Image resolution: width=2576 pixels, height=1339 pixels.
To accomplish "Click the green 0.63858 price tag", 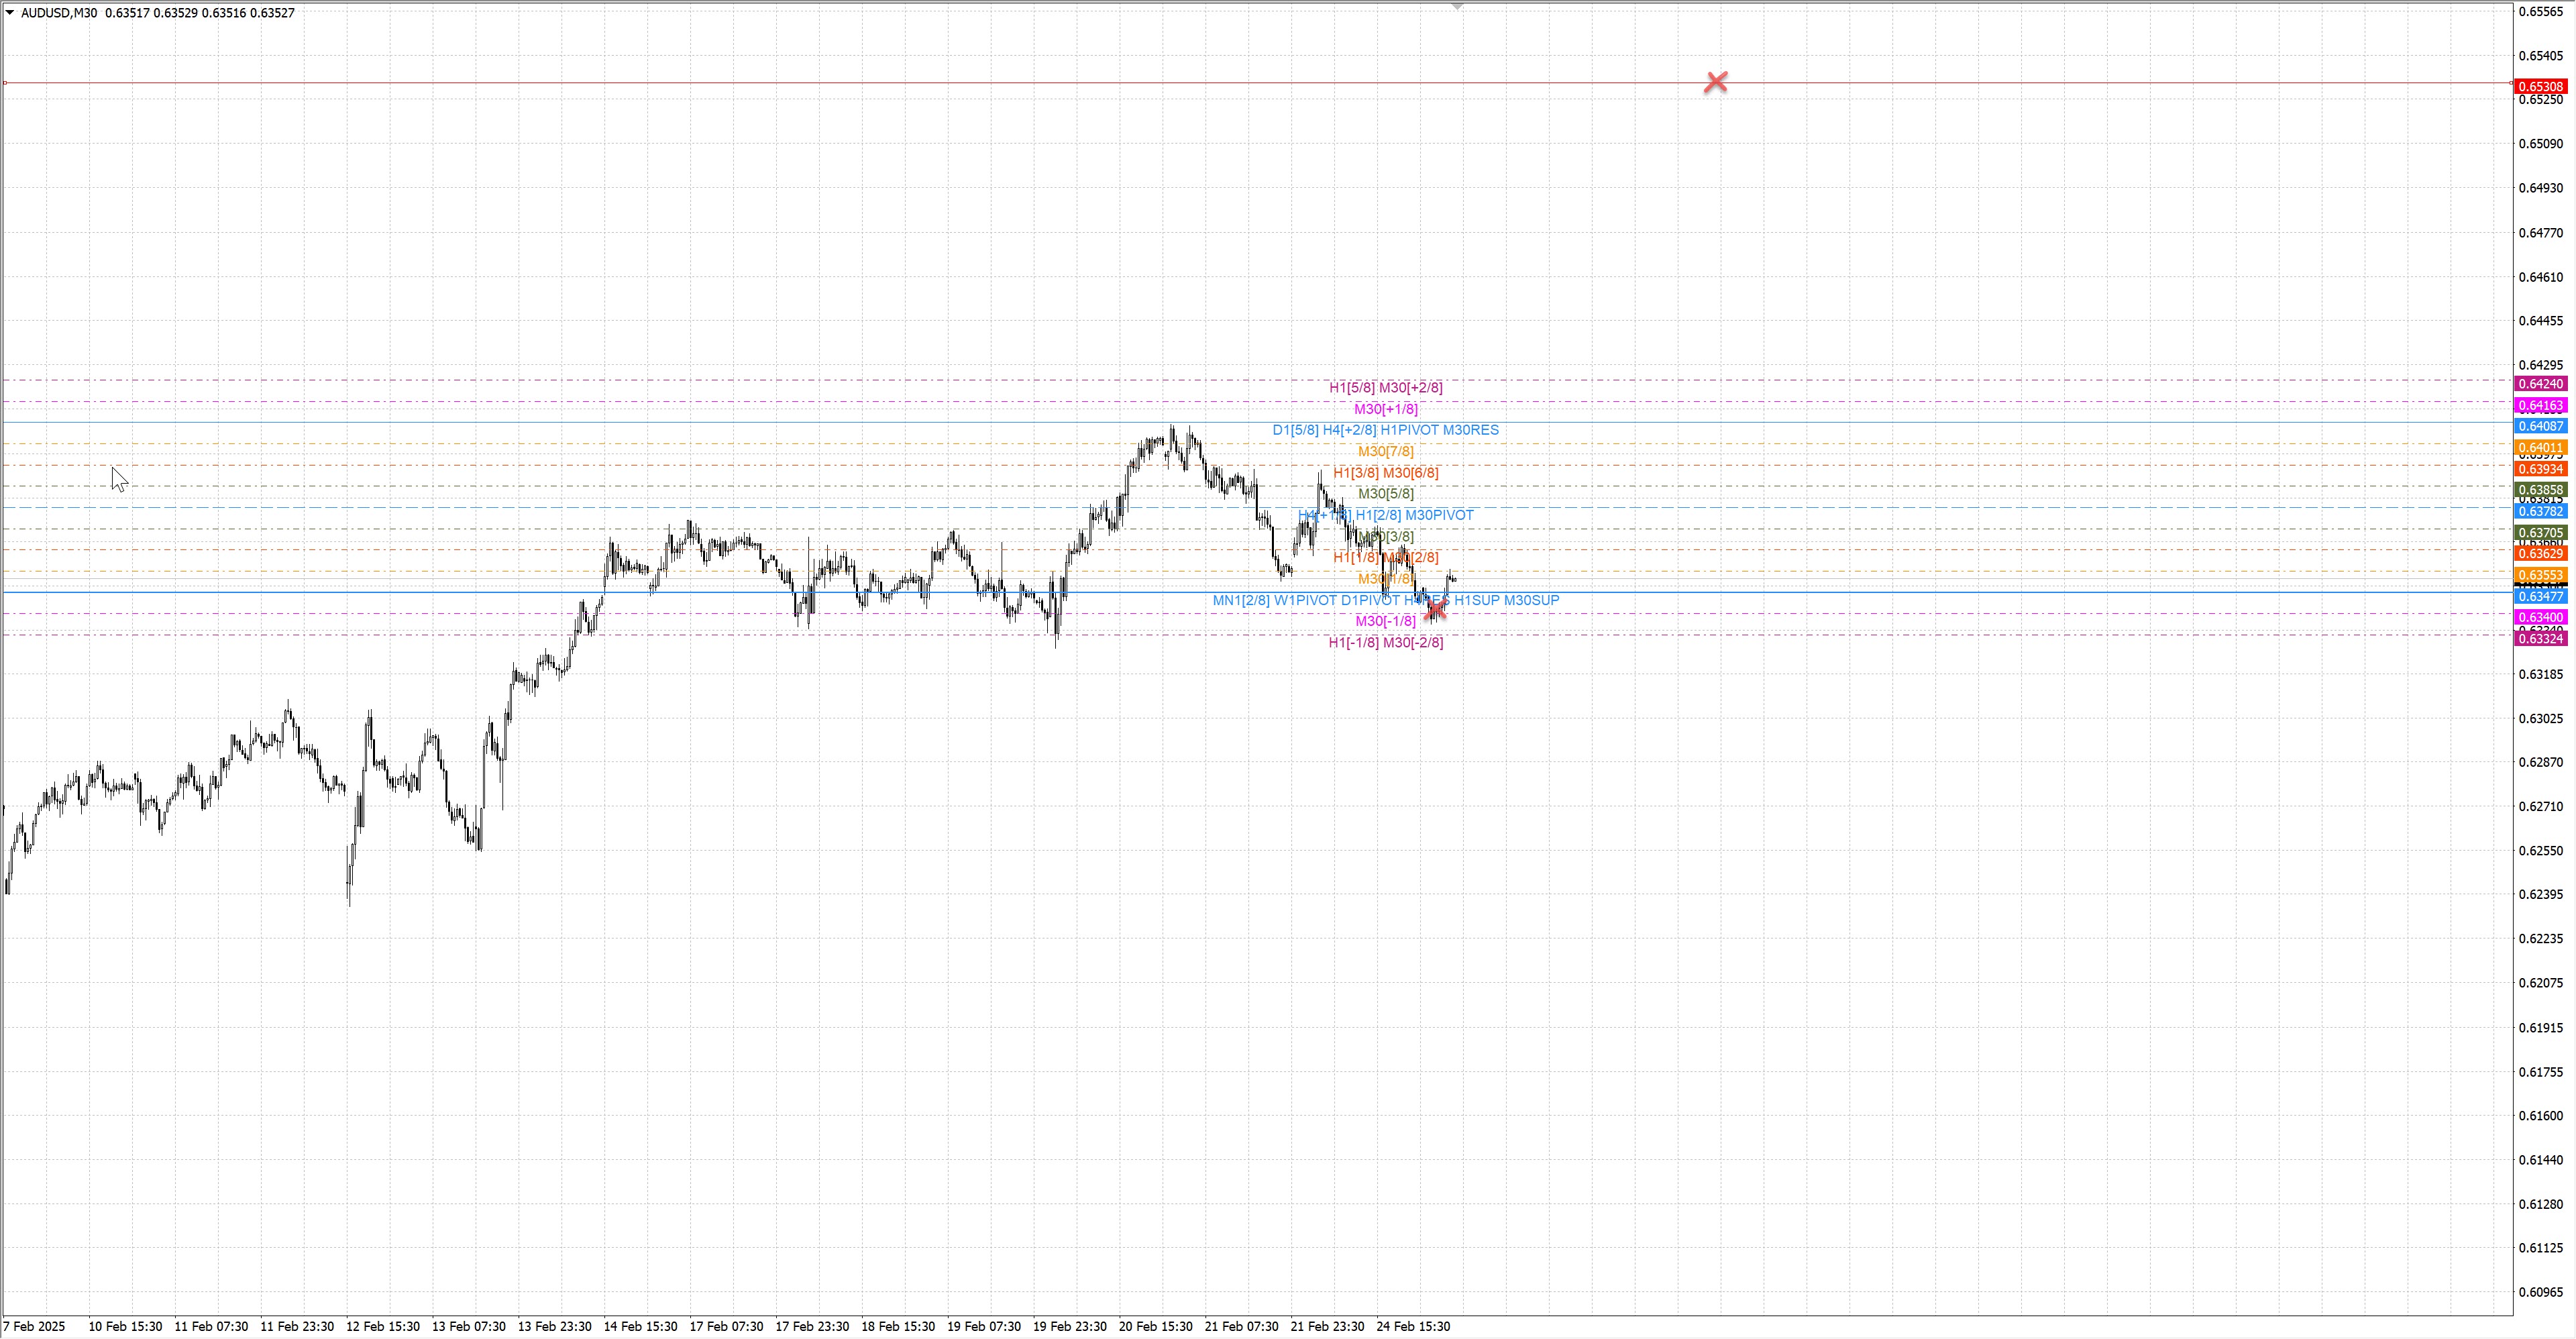I will coord(2540,490).
